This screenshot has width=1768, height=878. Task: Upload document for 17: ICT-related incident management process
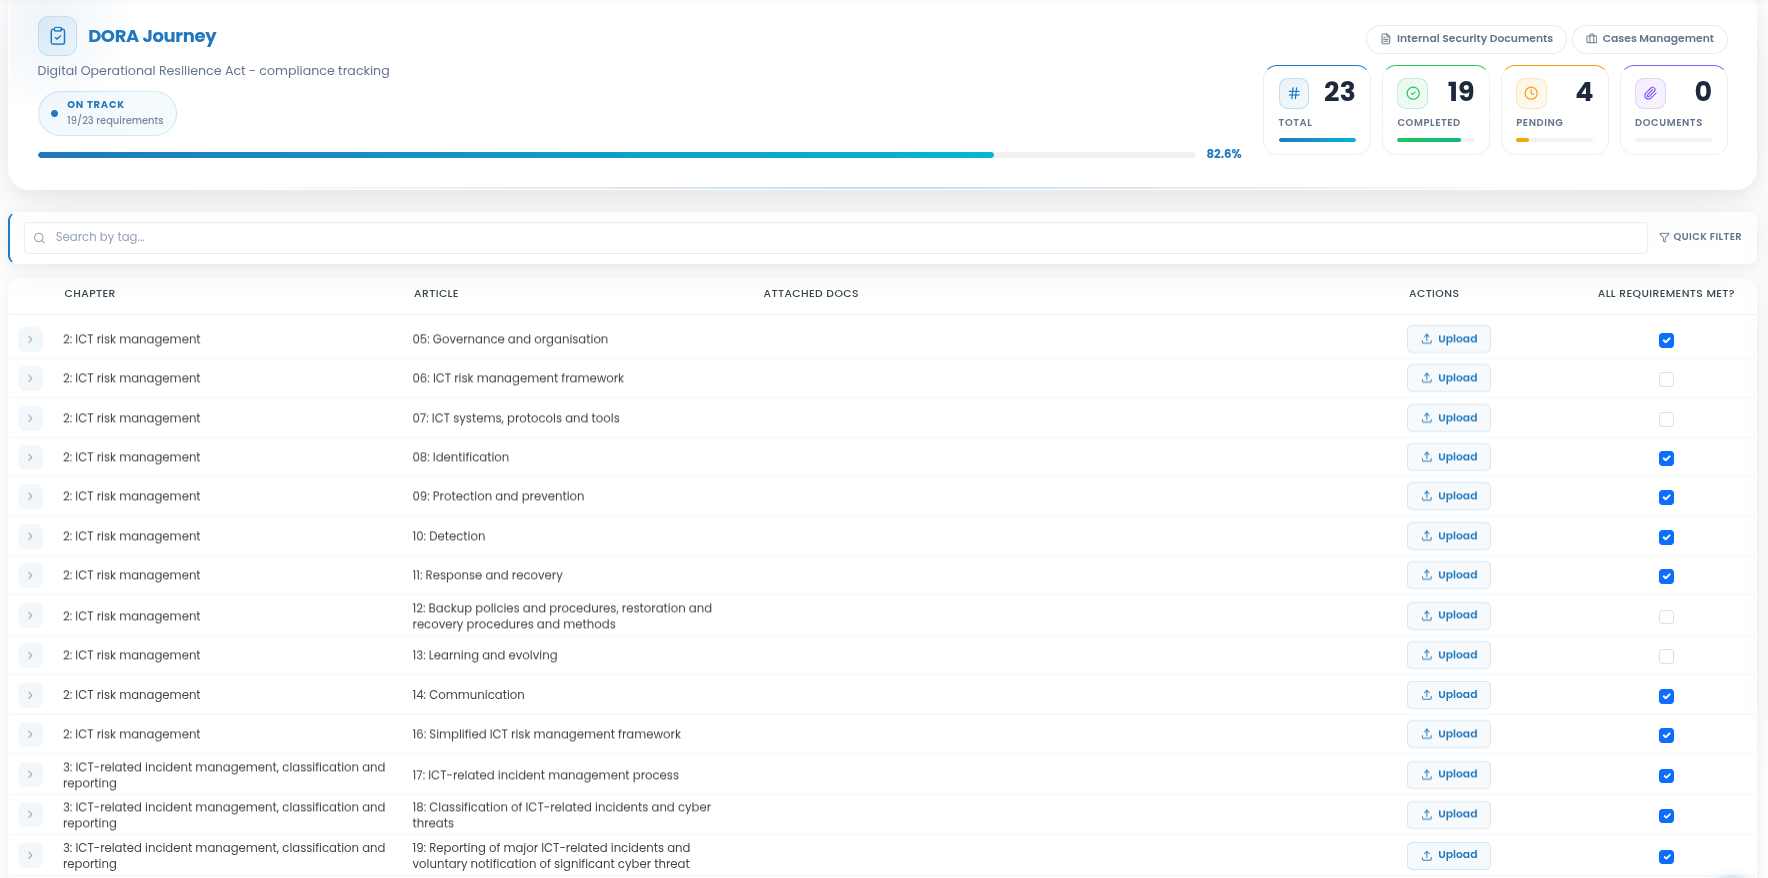coord(1449,774)
